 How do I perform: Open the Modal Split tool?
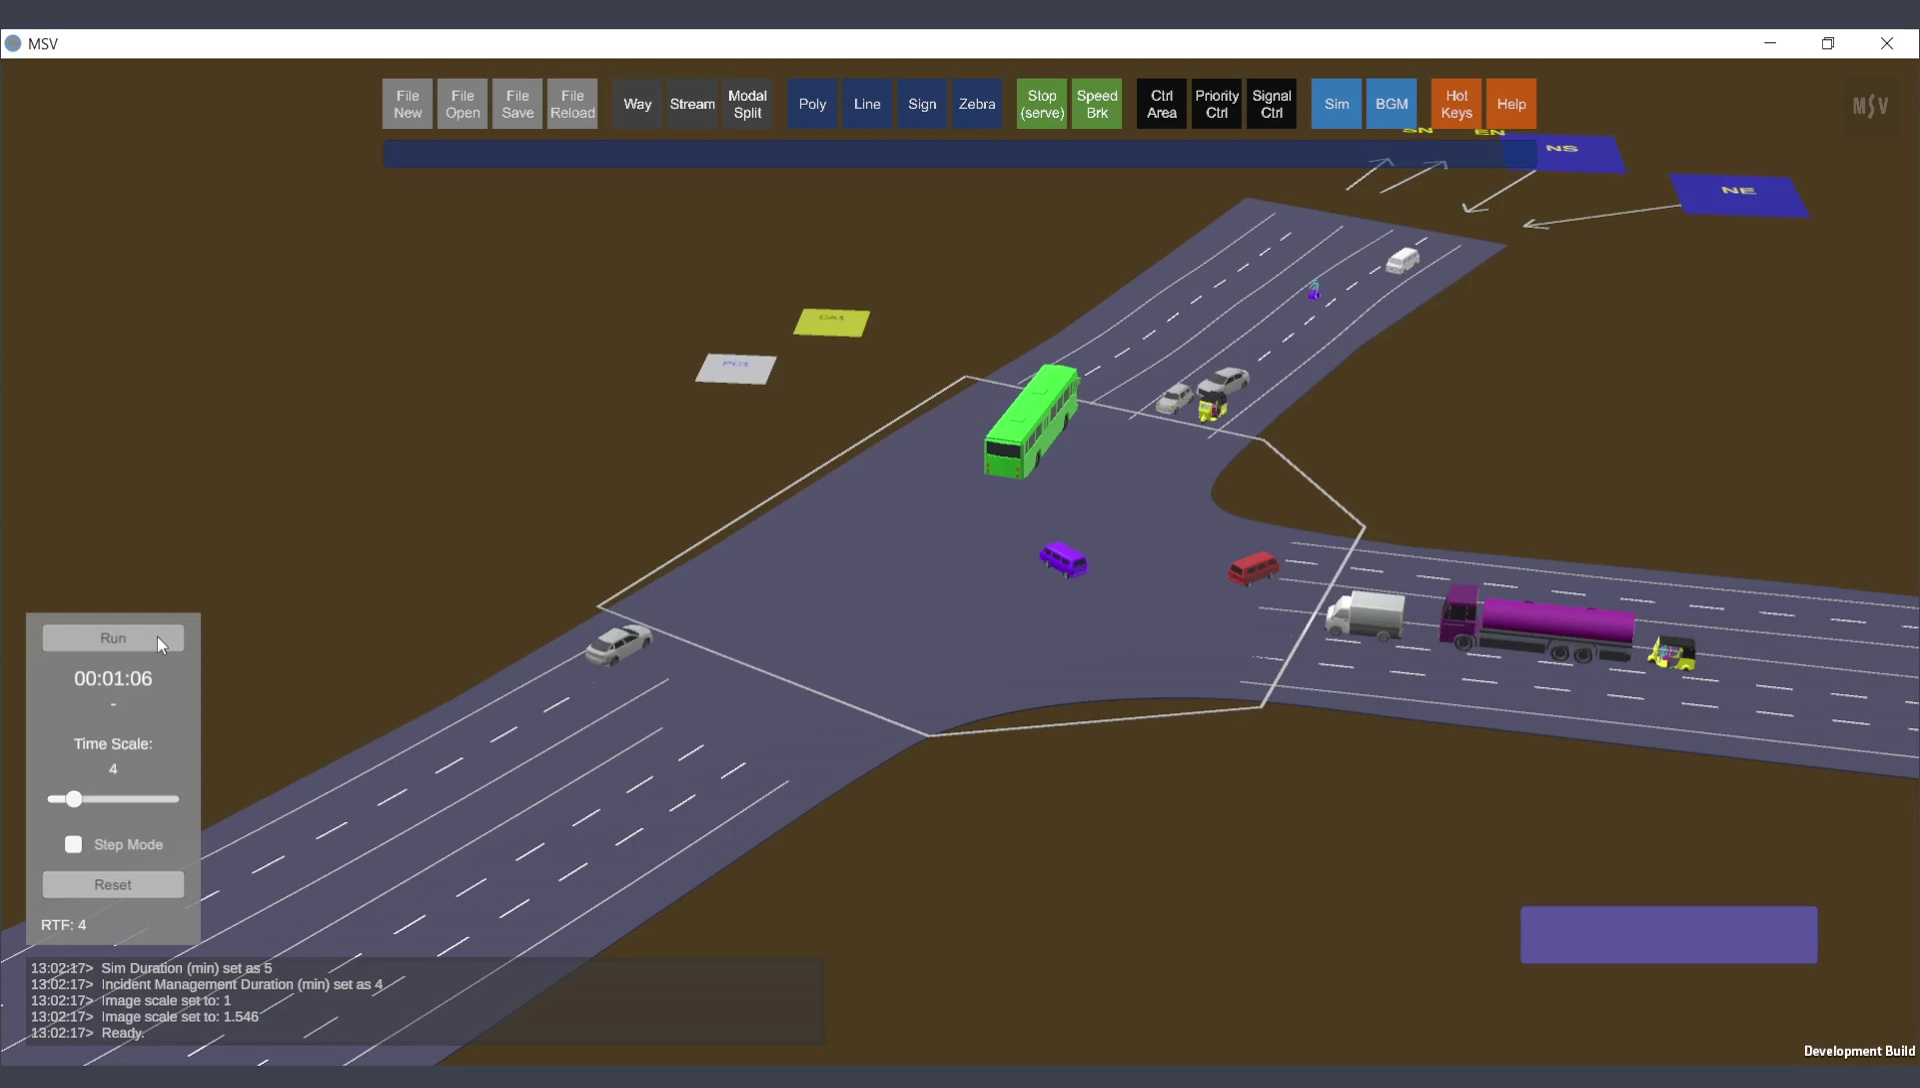(x=747, y=104)
